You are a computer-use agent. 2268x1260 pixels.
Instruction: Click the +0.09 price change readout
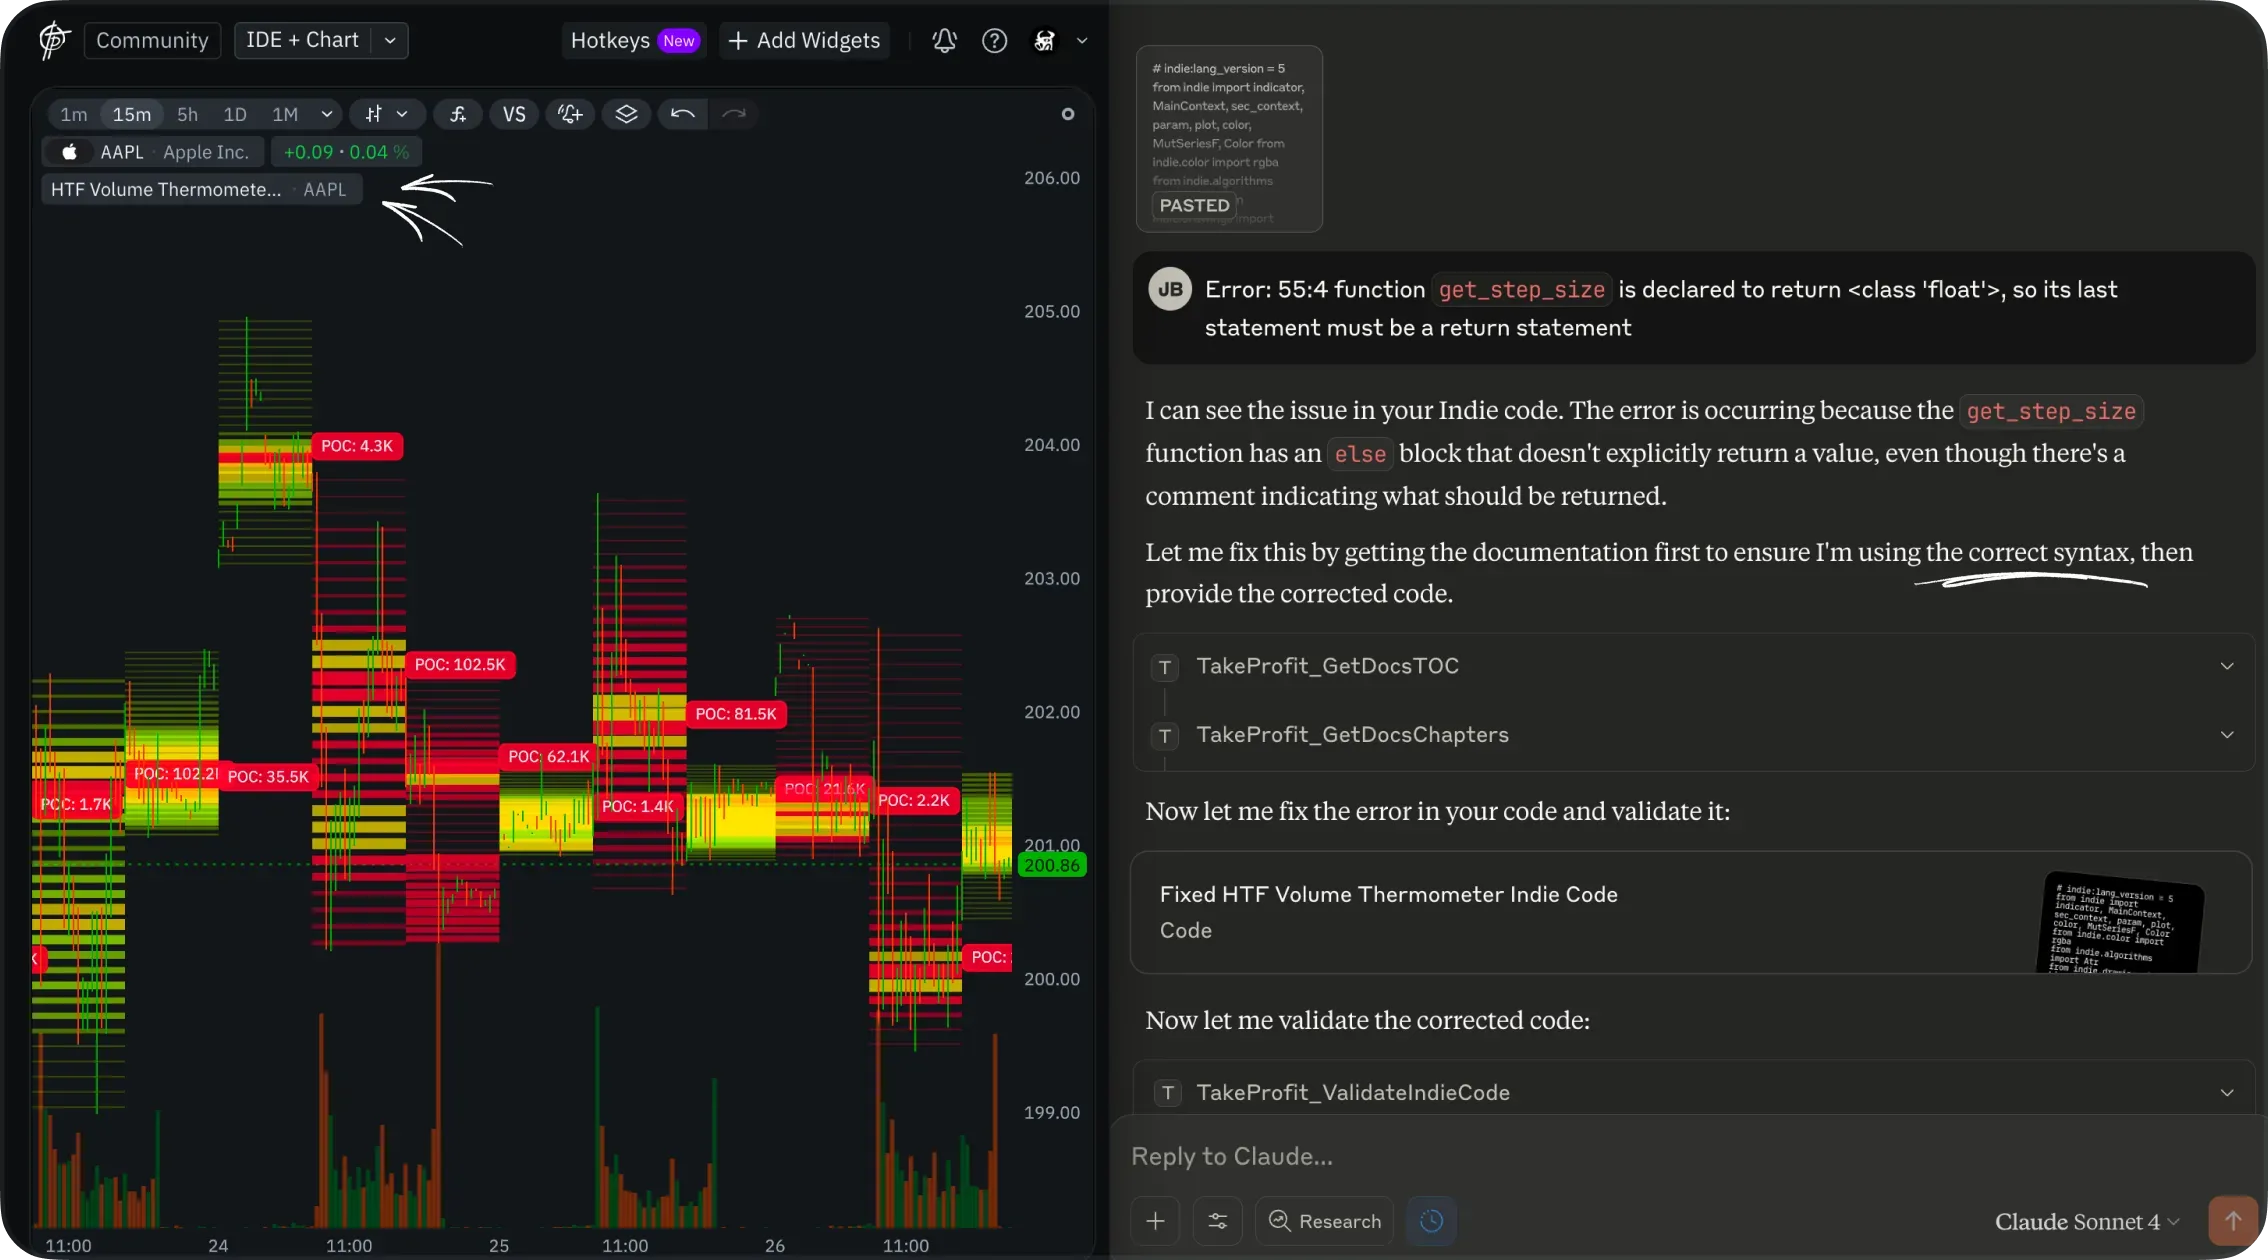pos(347,152)
